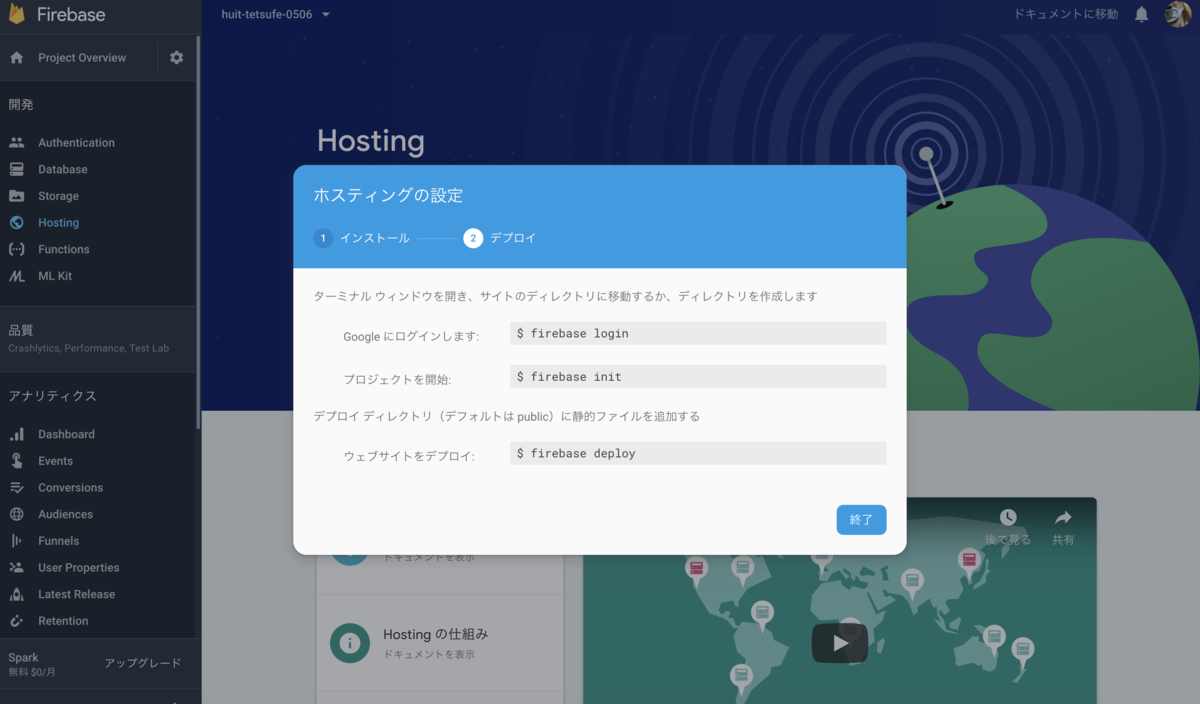Click the Functions brackets icon
Screen dimensions: 1200x704
point(16,249)
